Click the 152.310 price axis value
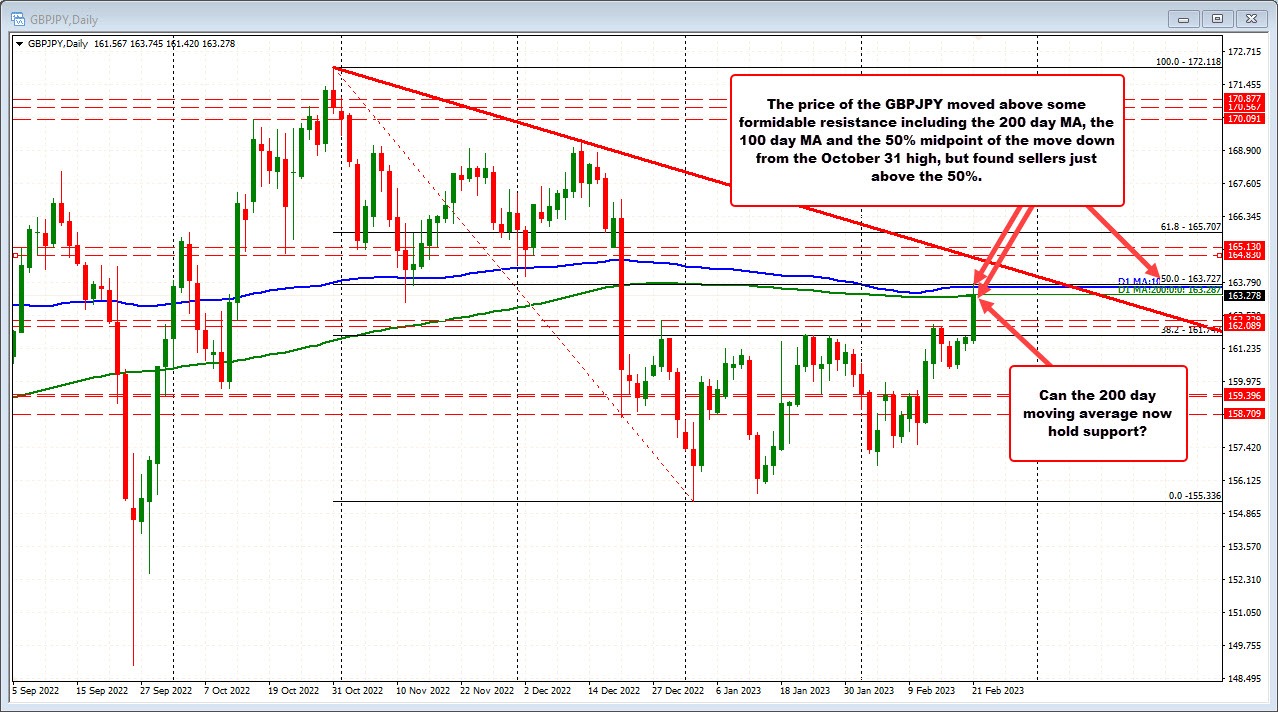The height and width of the screenshot is (712, 1278). (x=1244, y=580)
